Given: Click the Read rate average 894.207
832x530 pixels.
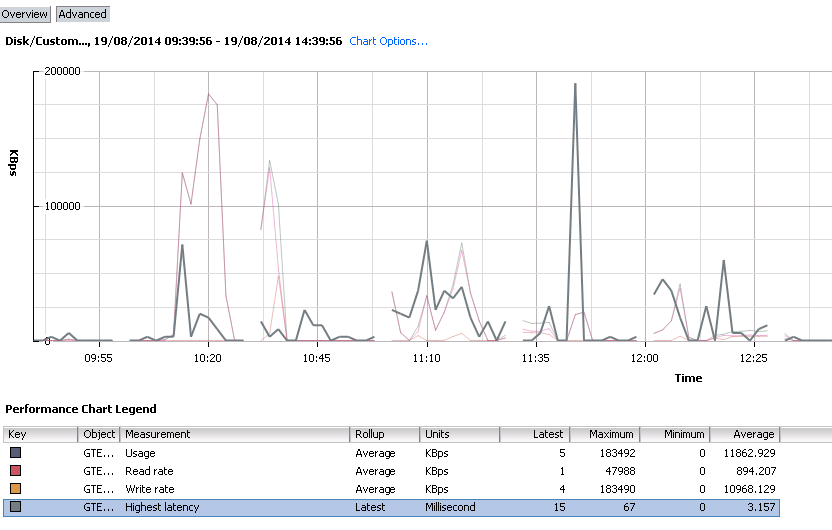Looking at the screenshot, I should coord(756,471).
